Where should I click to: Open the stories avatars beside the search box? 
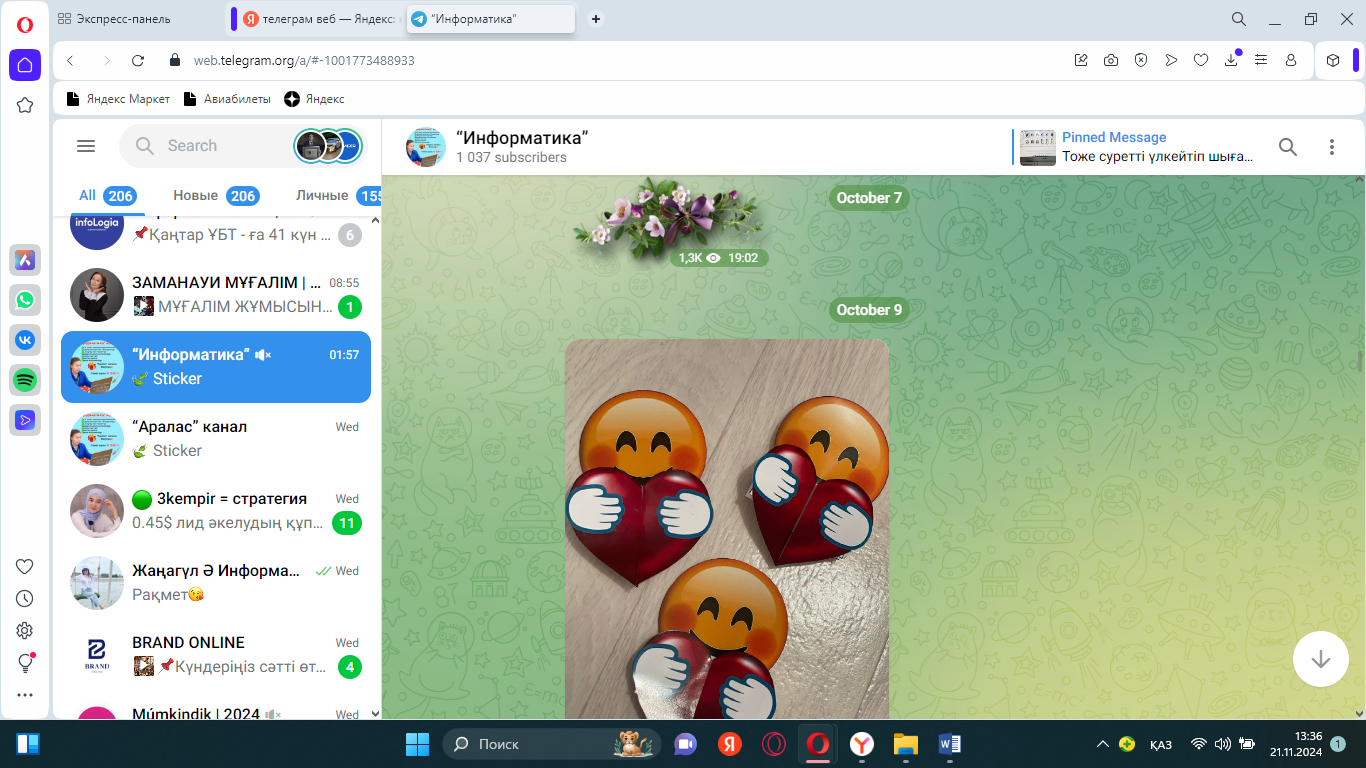pos(328,146)
